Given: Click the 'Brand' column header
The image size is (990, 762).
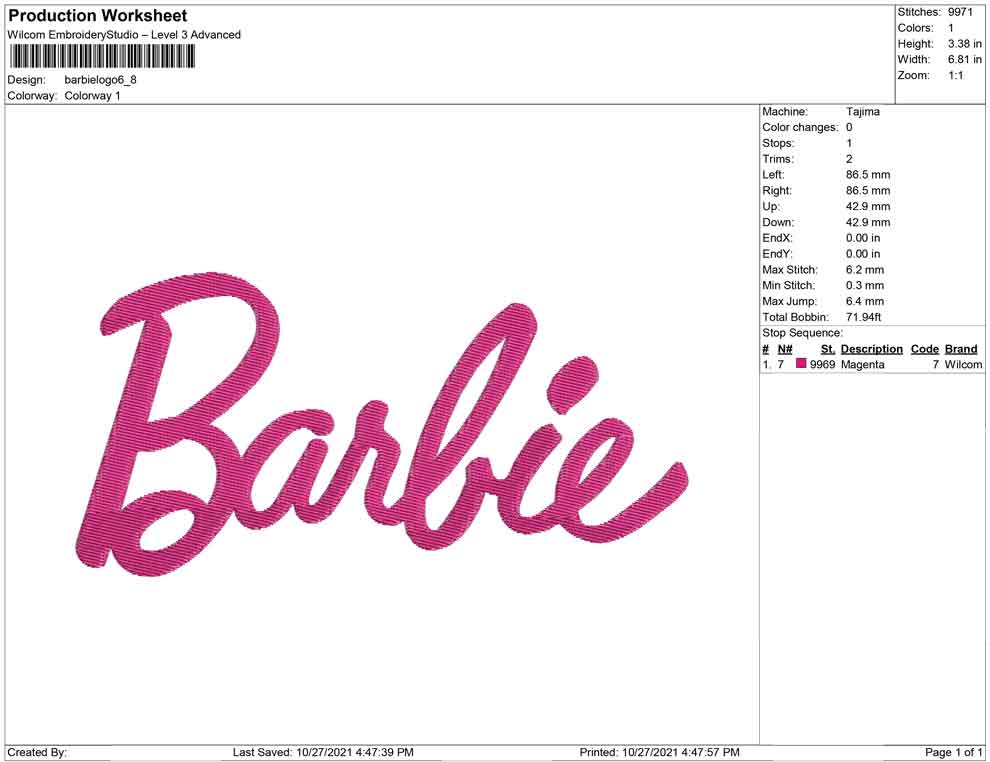Looking at the screenshot, I should (961, 349).
